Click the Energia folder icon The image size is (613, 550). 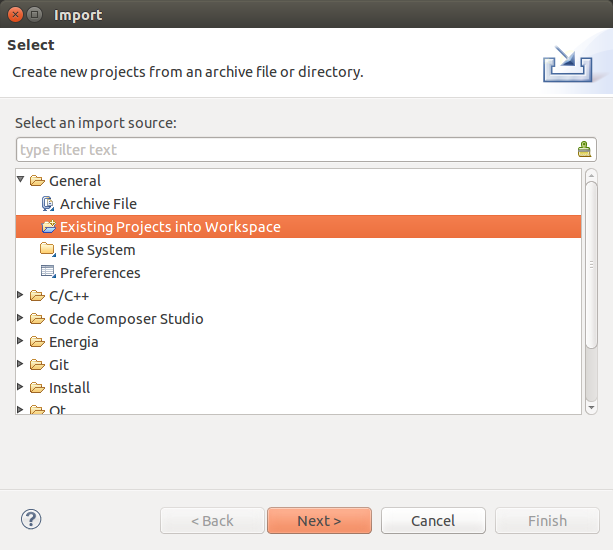(37, 342)
